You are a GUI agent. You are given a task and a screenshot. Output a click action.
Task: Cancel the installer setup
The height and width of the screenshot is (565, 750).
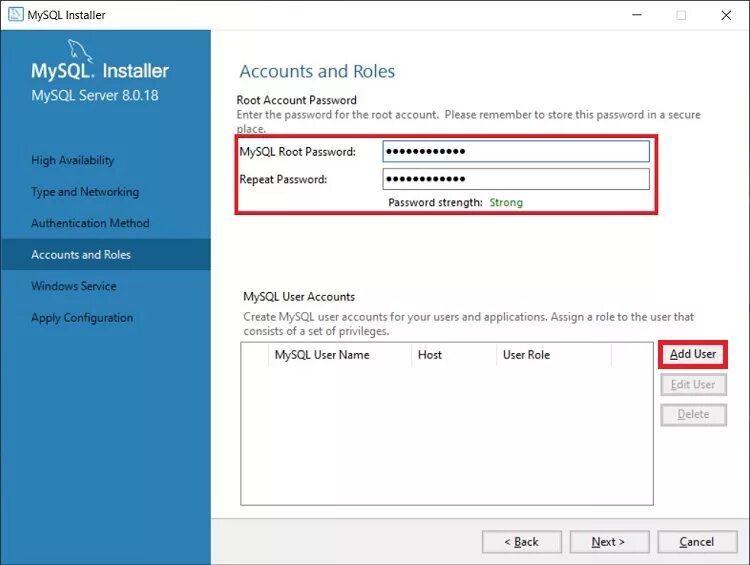point(697,542)
